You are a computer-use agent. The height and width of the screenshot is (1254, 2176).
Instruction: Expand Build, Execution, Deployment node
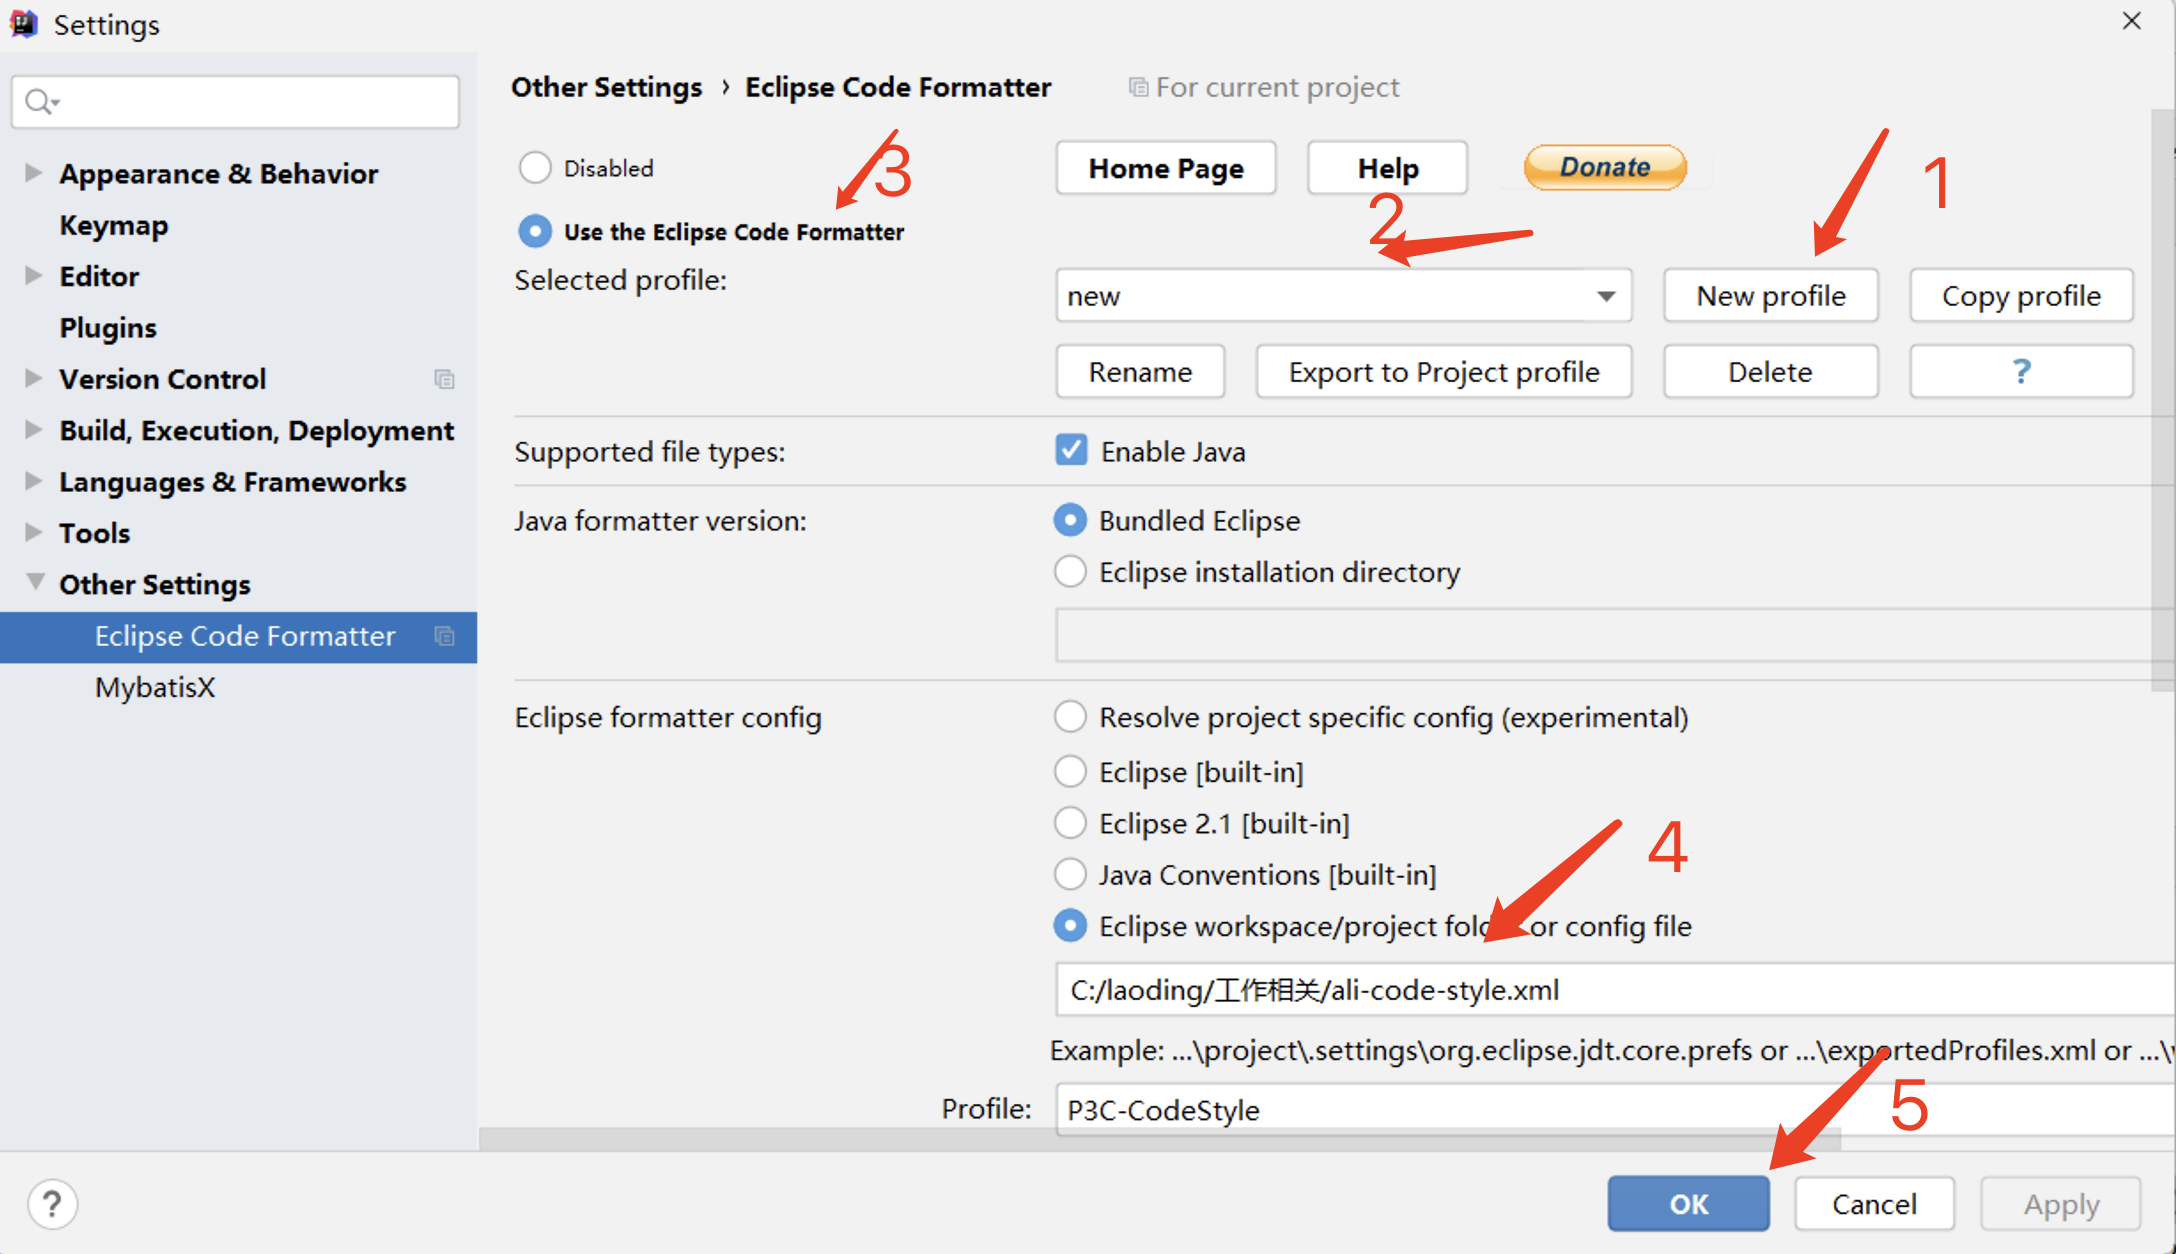pyautogui.click(x=33, y=430)
